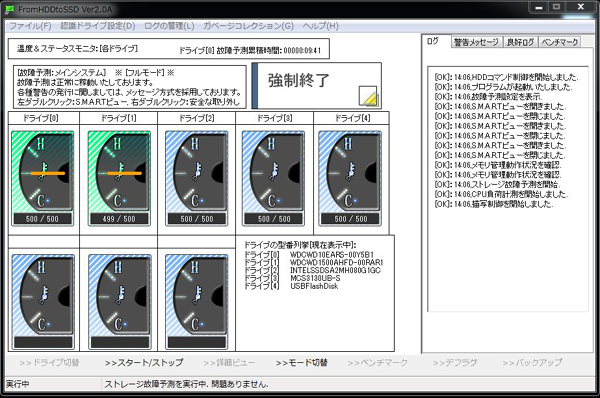The height and width of the screenshot is (398, 600).
Task: Click model name WDCWD10EARS-00Y5B1
Action: click(332, 255)
